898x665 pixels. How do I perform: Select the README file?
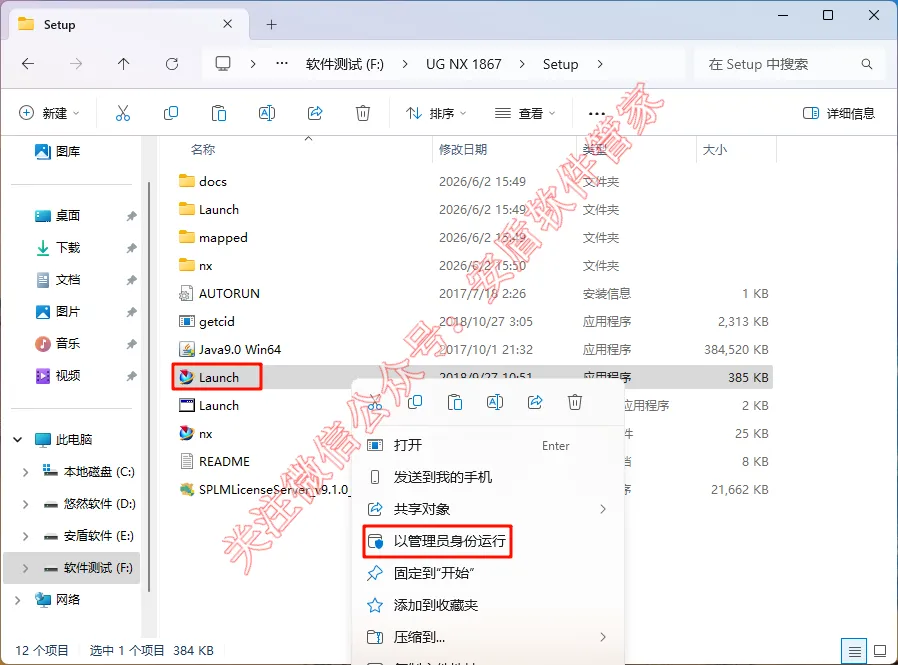[x=214, y=462]
